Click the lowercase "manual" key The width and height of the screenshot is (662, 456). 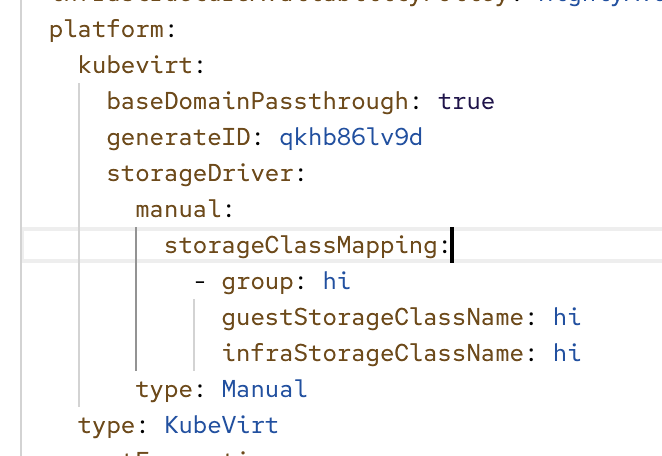(178, 209)
